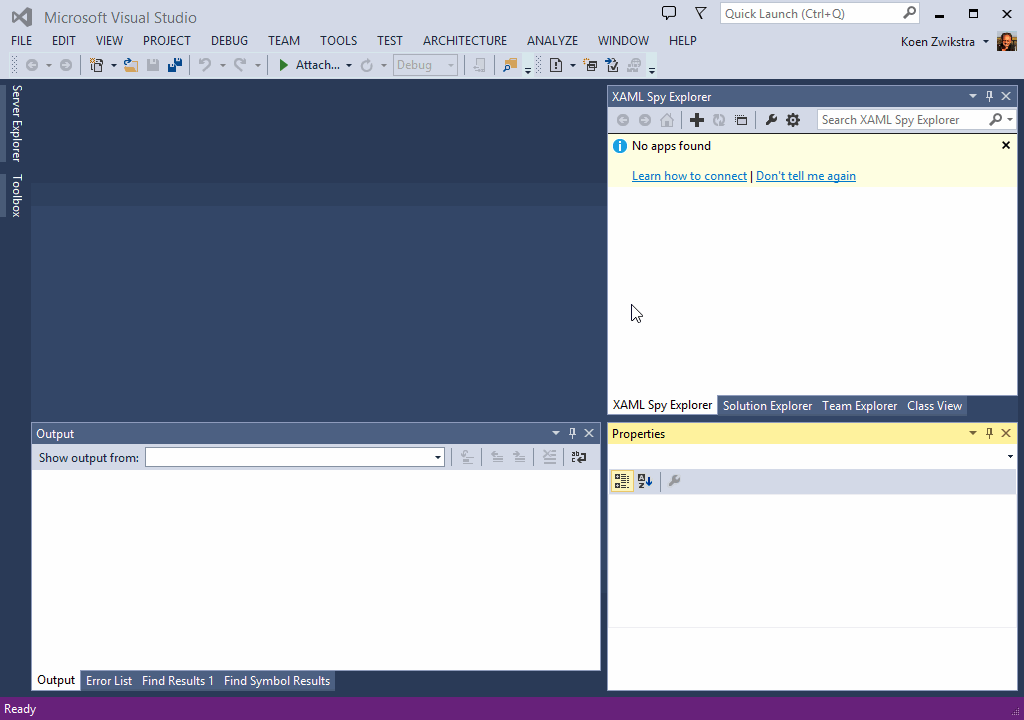Open XAML Spy settings gear
Screen dimensions: 1024x720
[x=793, y=120]
